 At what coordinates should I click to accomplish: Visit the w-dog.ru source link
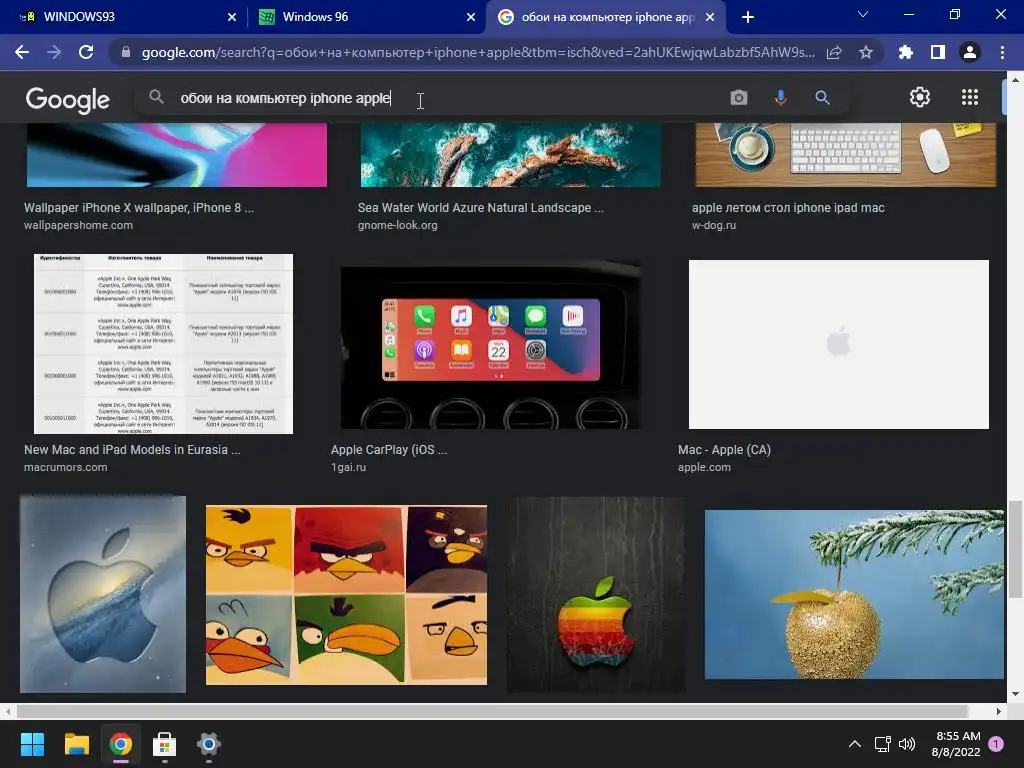pos(714,225)
